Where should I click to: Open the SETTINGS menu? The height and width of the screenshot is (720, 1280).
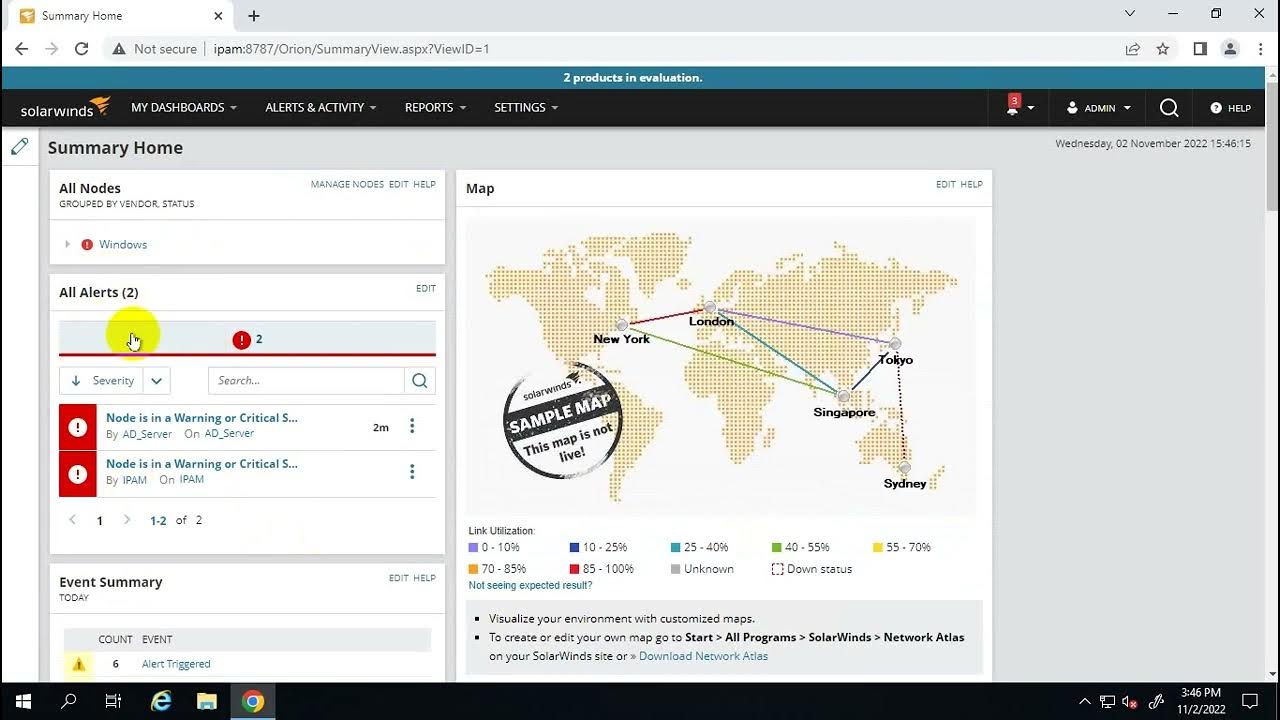526,107
